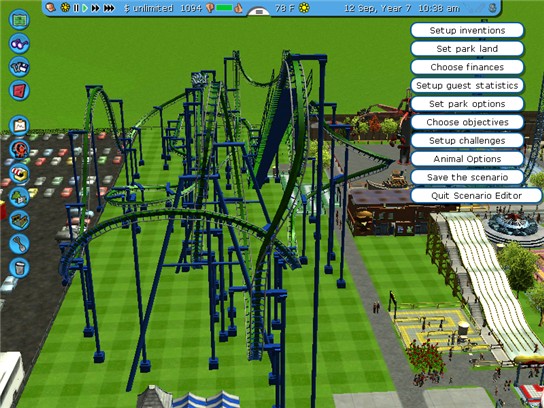Collapse the top status bar handle
Image resolution: width=544 pixels, height=408 pixels.
pos(258,11)
